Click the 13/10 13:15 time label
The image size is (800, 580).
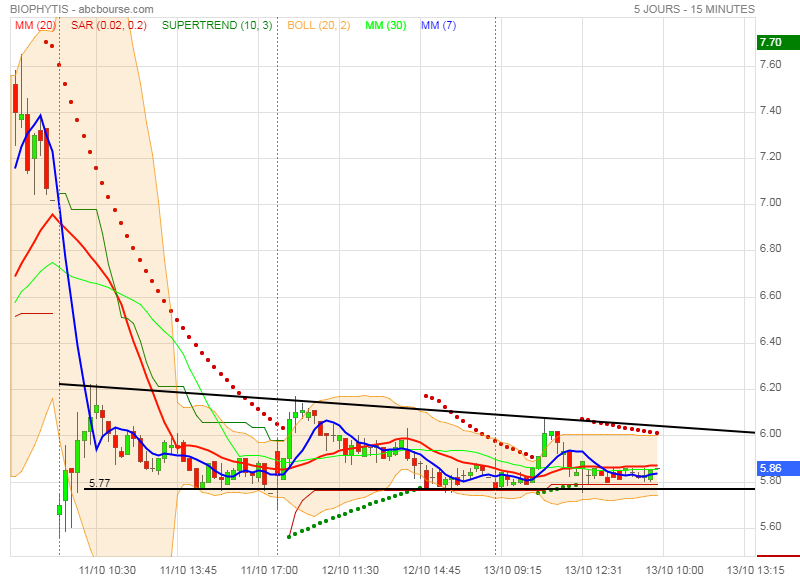pyautogui.click(x=756, y=570)
